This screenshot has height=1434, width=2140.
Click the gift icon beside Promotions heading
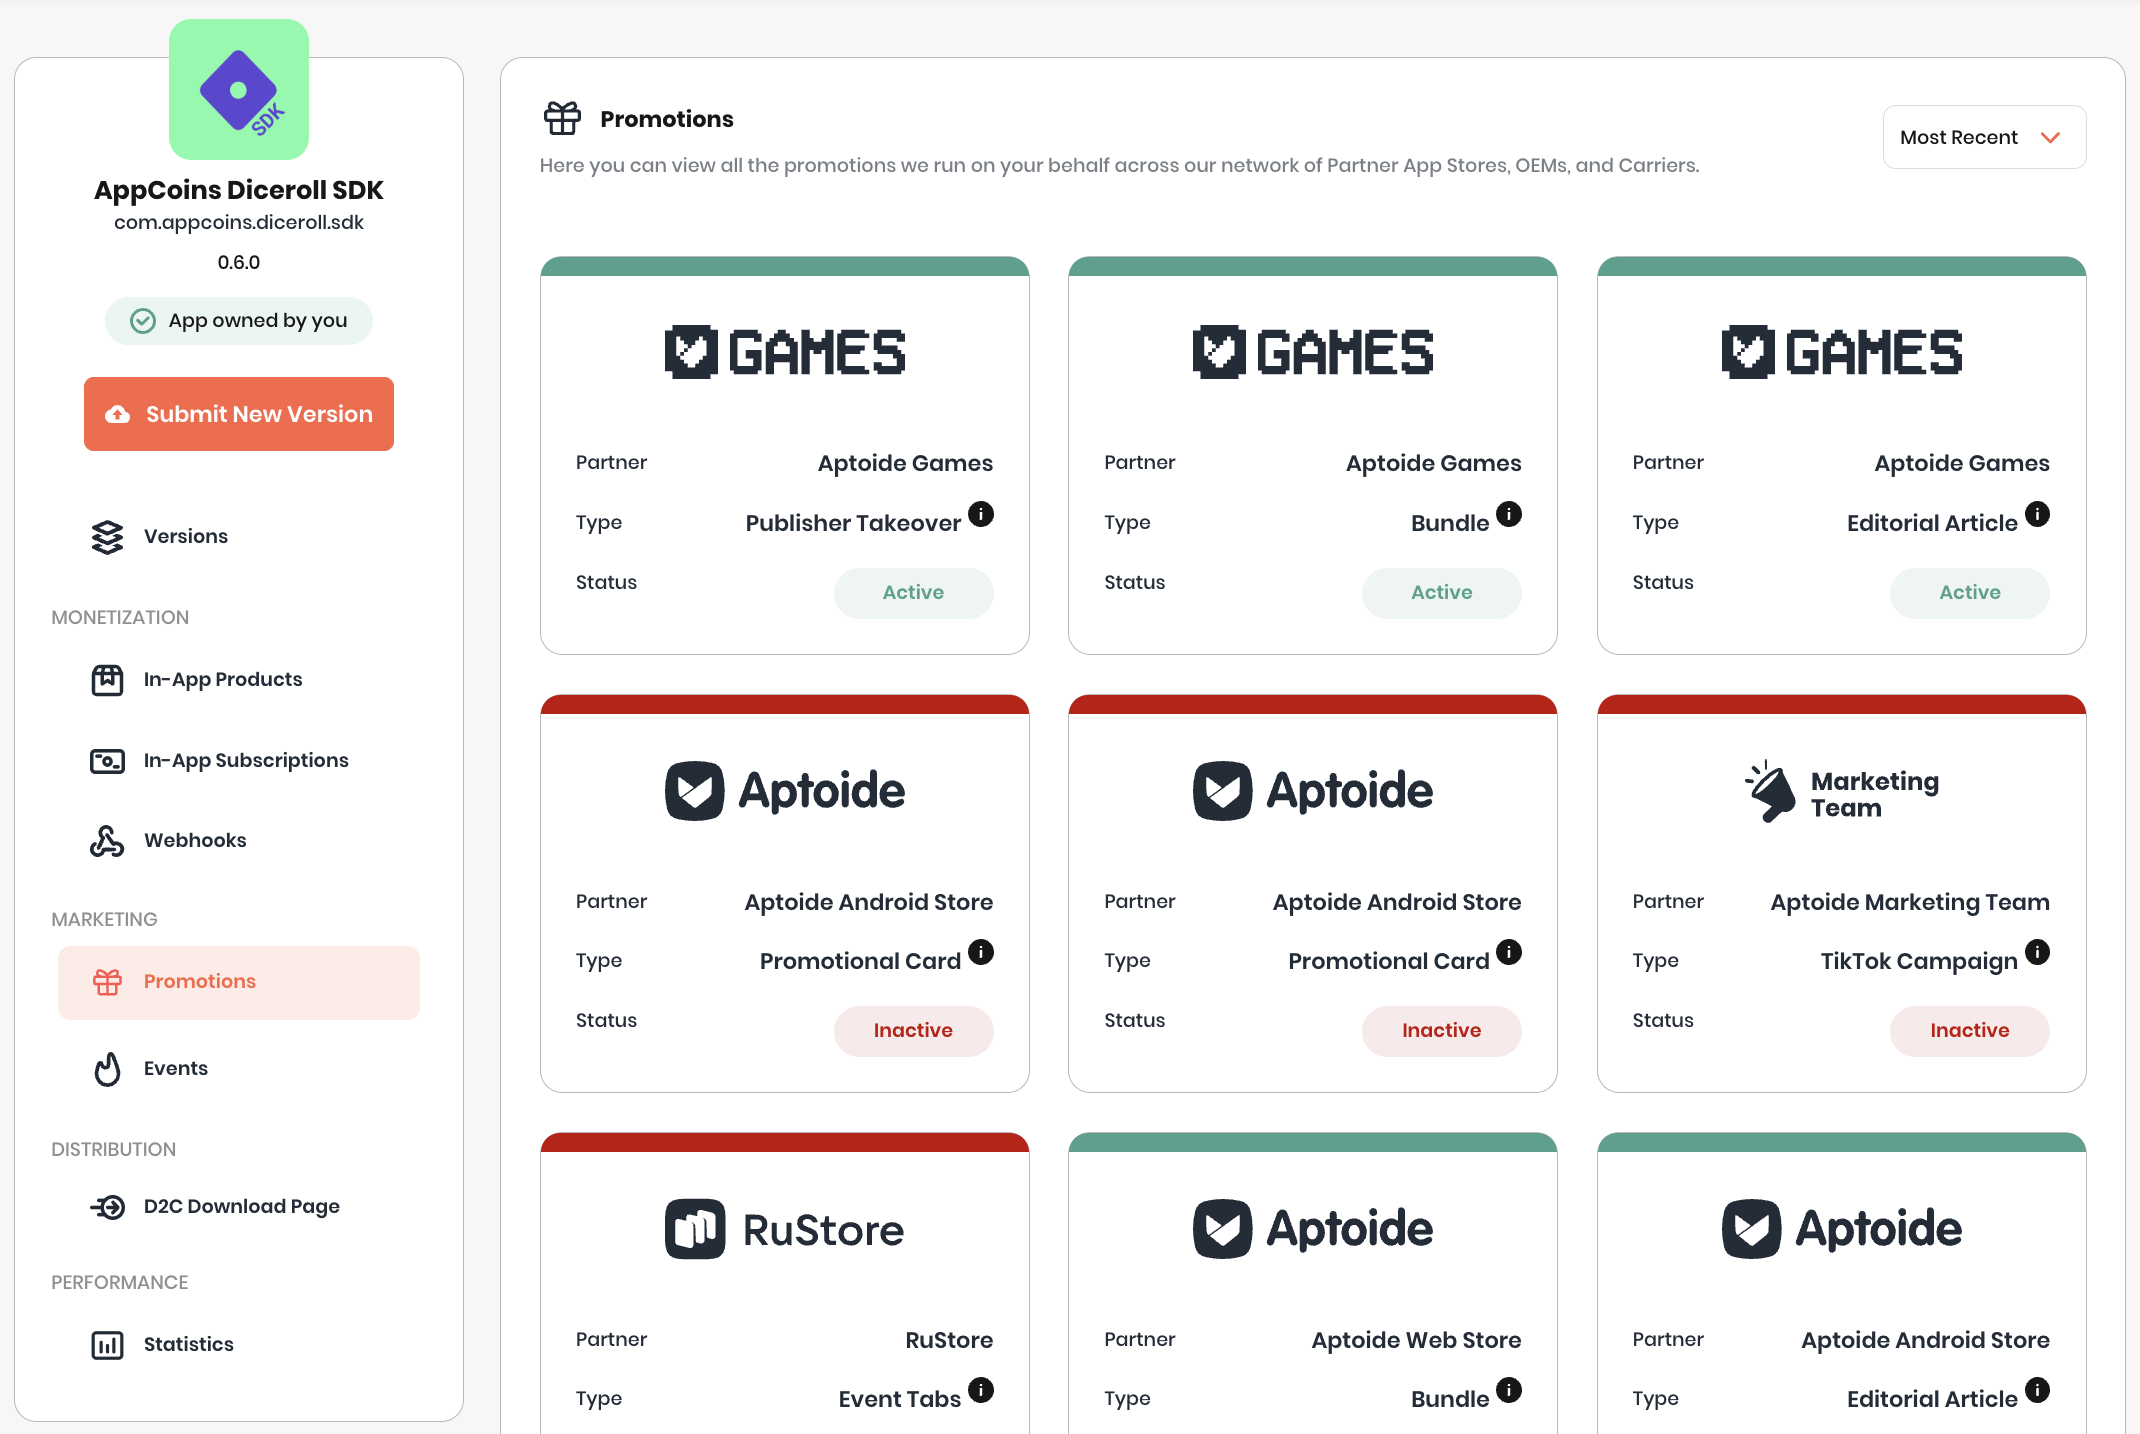[562, 118]
